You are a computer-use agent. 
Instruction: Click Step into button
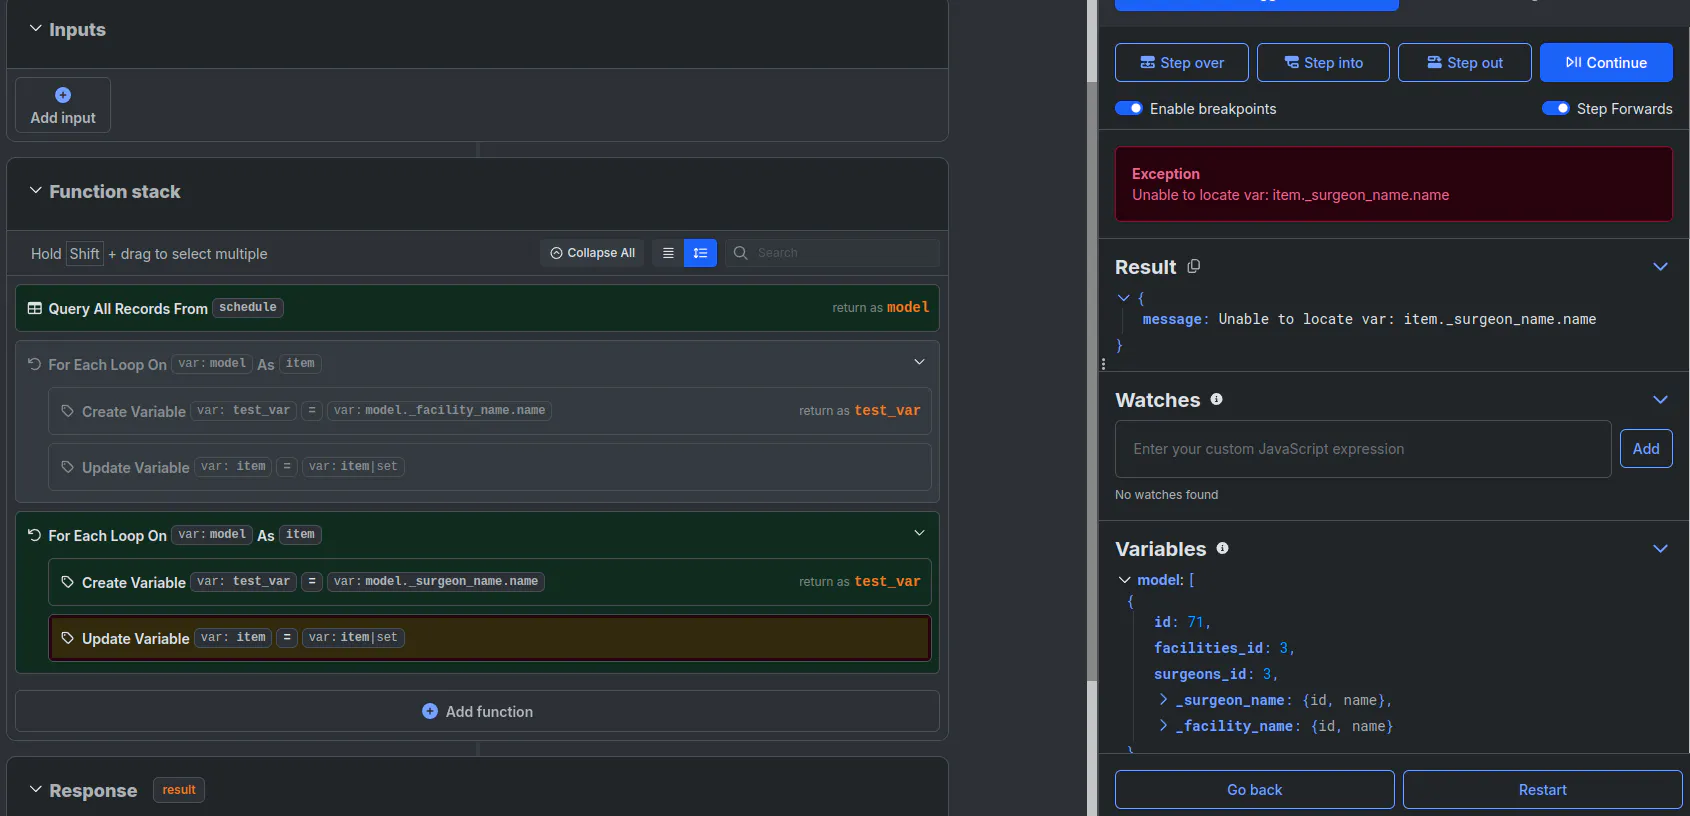point(1323,62)
